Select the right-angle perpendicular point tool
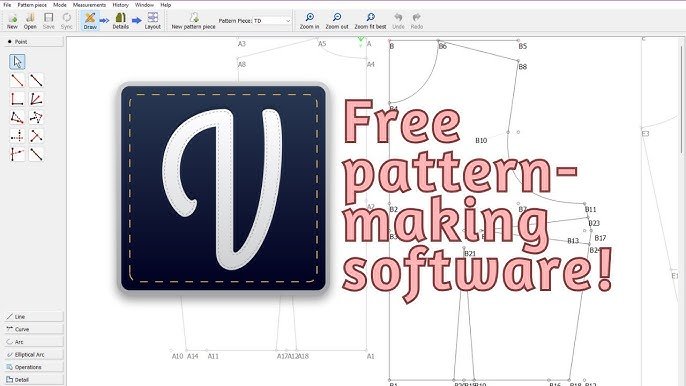The width and height of the screenshot is (686, 386). [x=17, y=99]
